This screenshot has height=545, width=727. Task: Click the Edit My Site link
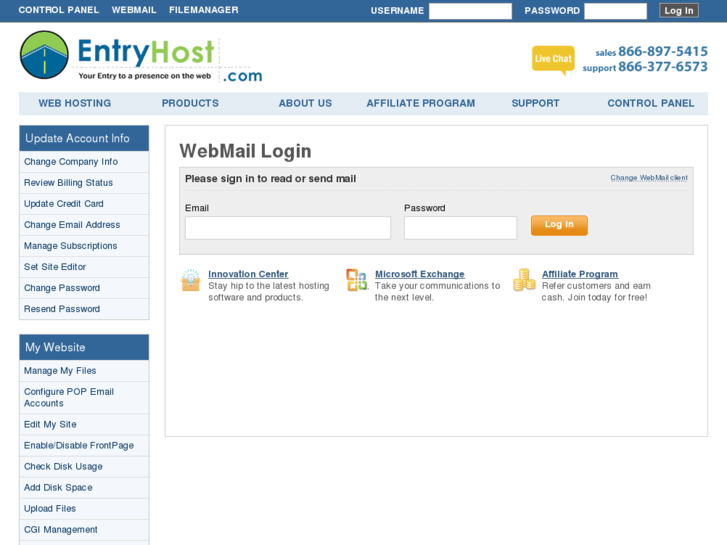(50, 424)
